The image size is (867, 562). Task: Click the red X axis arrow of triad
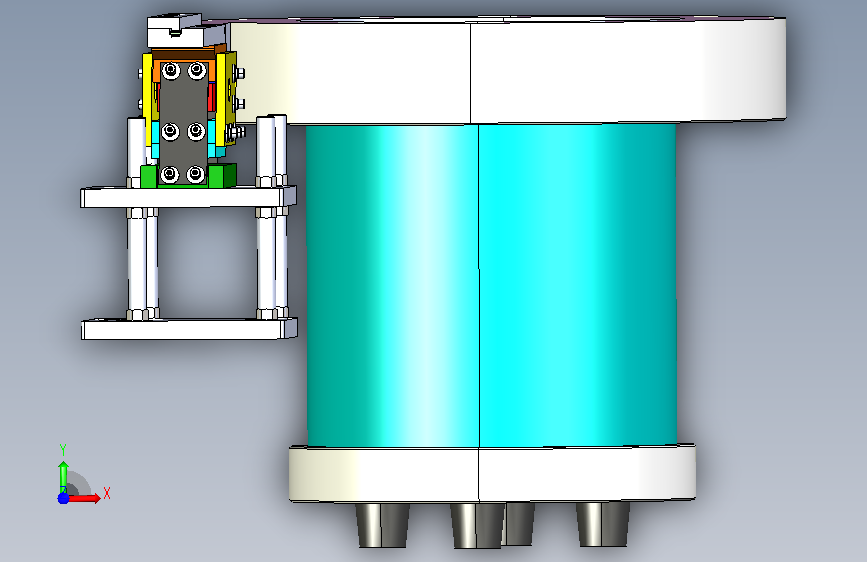(85, 498)
